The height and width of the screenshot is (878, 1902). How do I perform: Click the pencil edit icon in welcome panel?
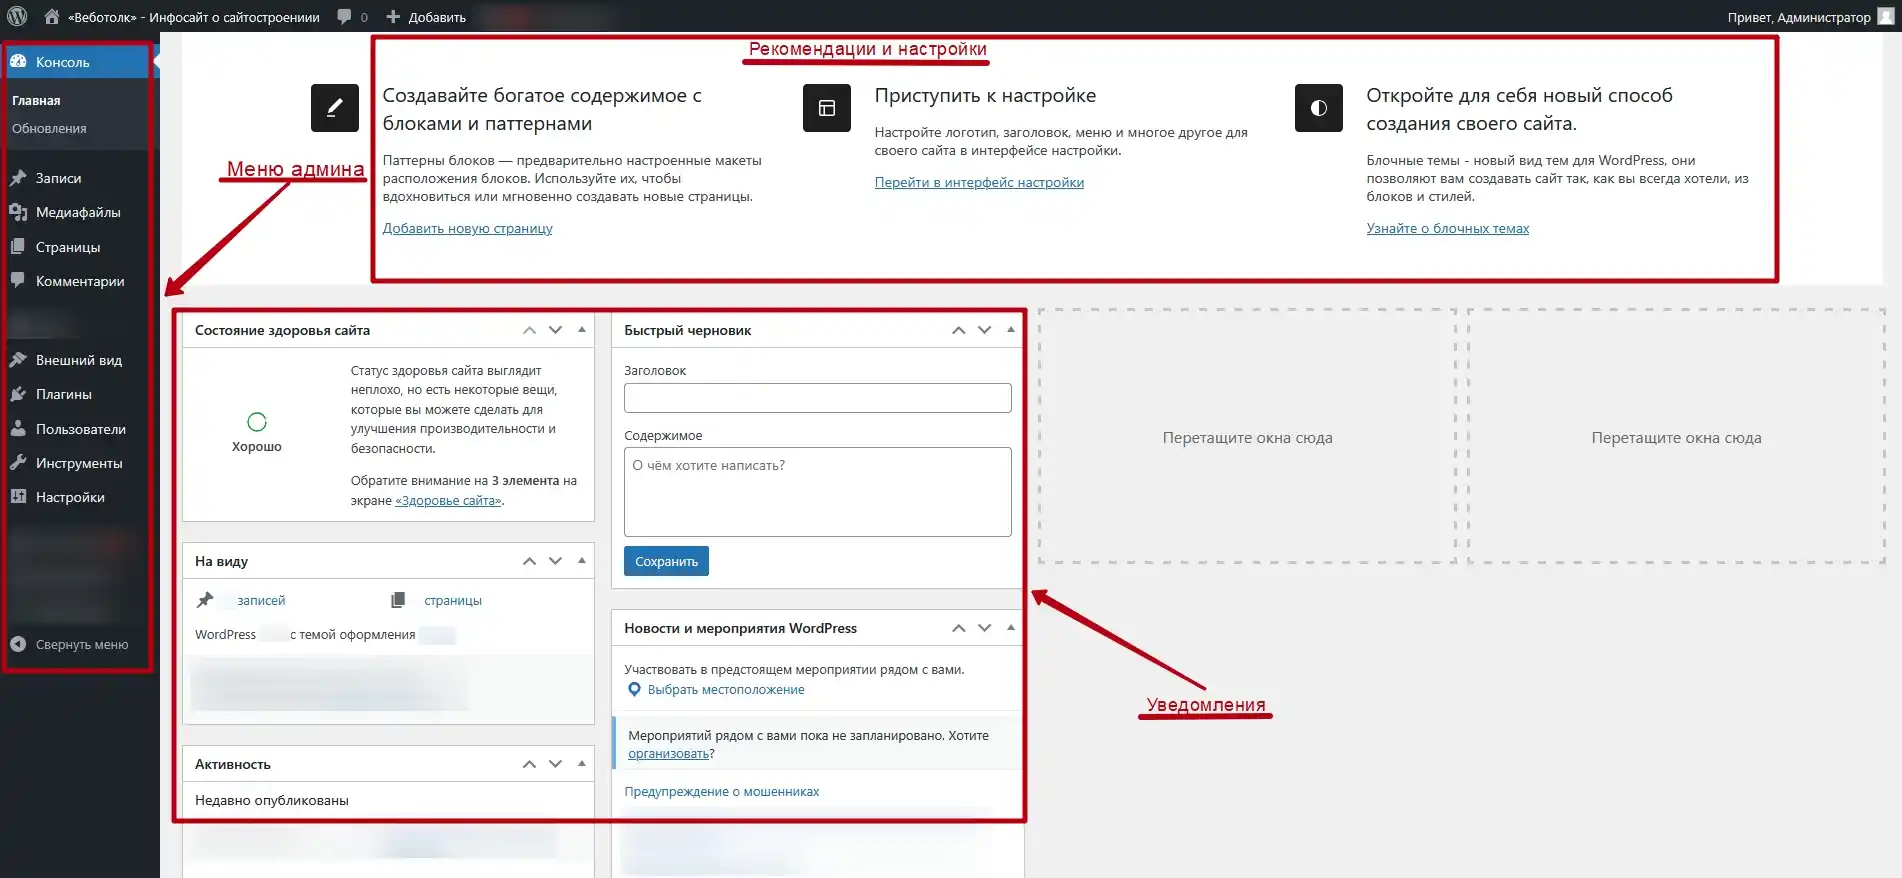coord(335,108)
